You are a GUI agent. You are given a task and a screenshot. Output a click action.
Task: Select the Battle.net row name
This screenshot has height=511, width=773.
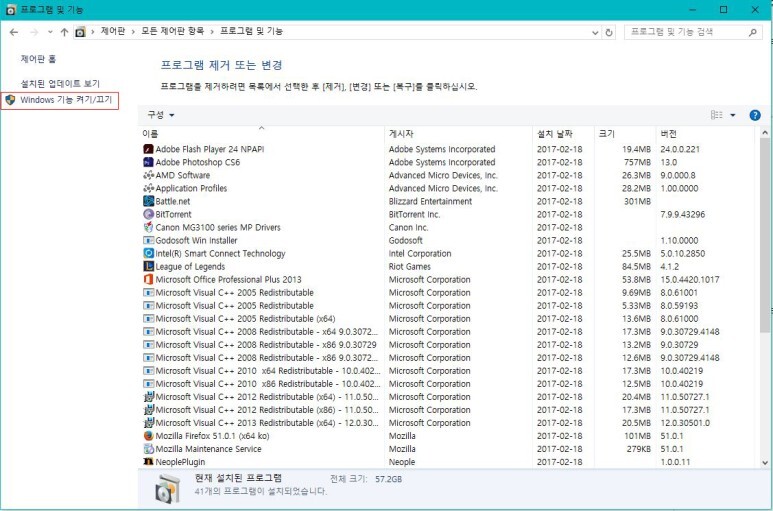[173, 202]
